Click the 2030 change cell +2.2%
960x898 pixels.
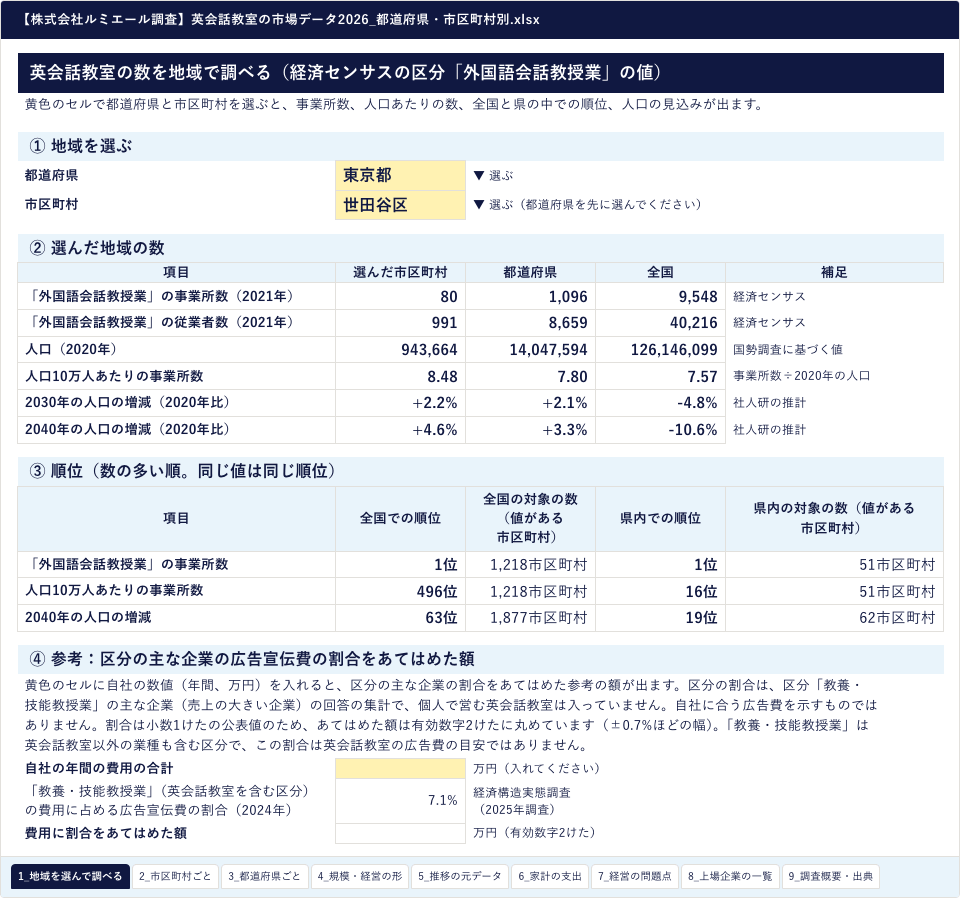coord(400,403)
